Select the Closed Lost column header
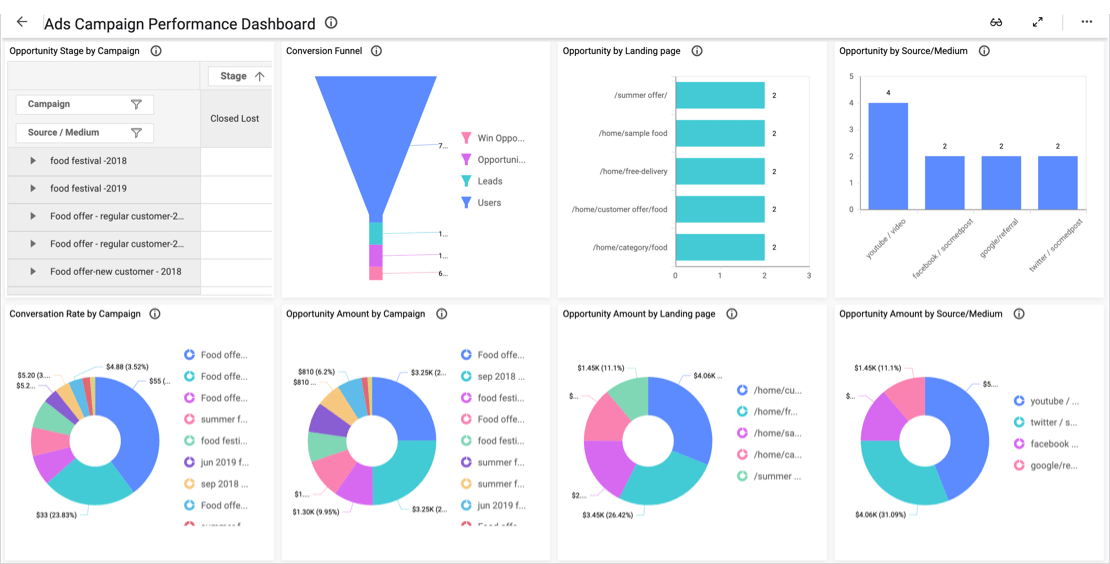This screenshot has height=564, width=1110. tap(235, 118)
